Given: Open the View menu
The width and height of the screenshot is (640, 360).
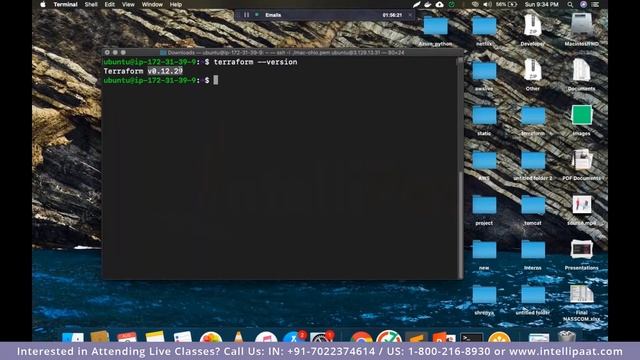Looking at the screenshot, I should pyautogui.click(x=128, y=4).
